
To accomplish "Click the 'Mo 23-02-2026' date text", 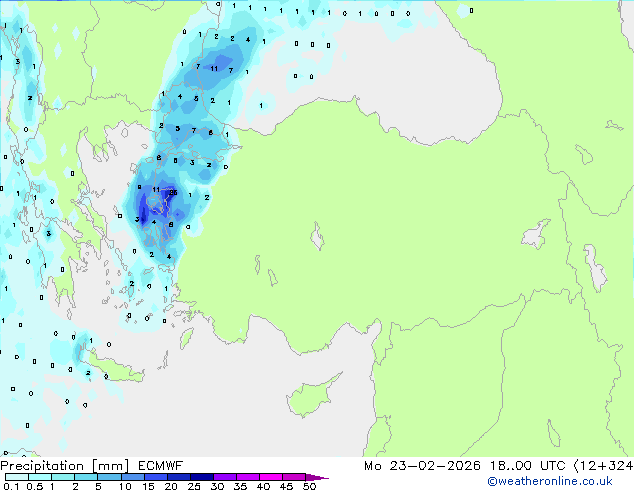I will pos(423,466).
